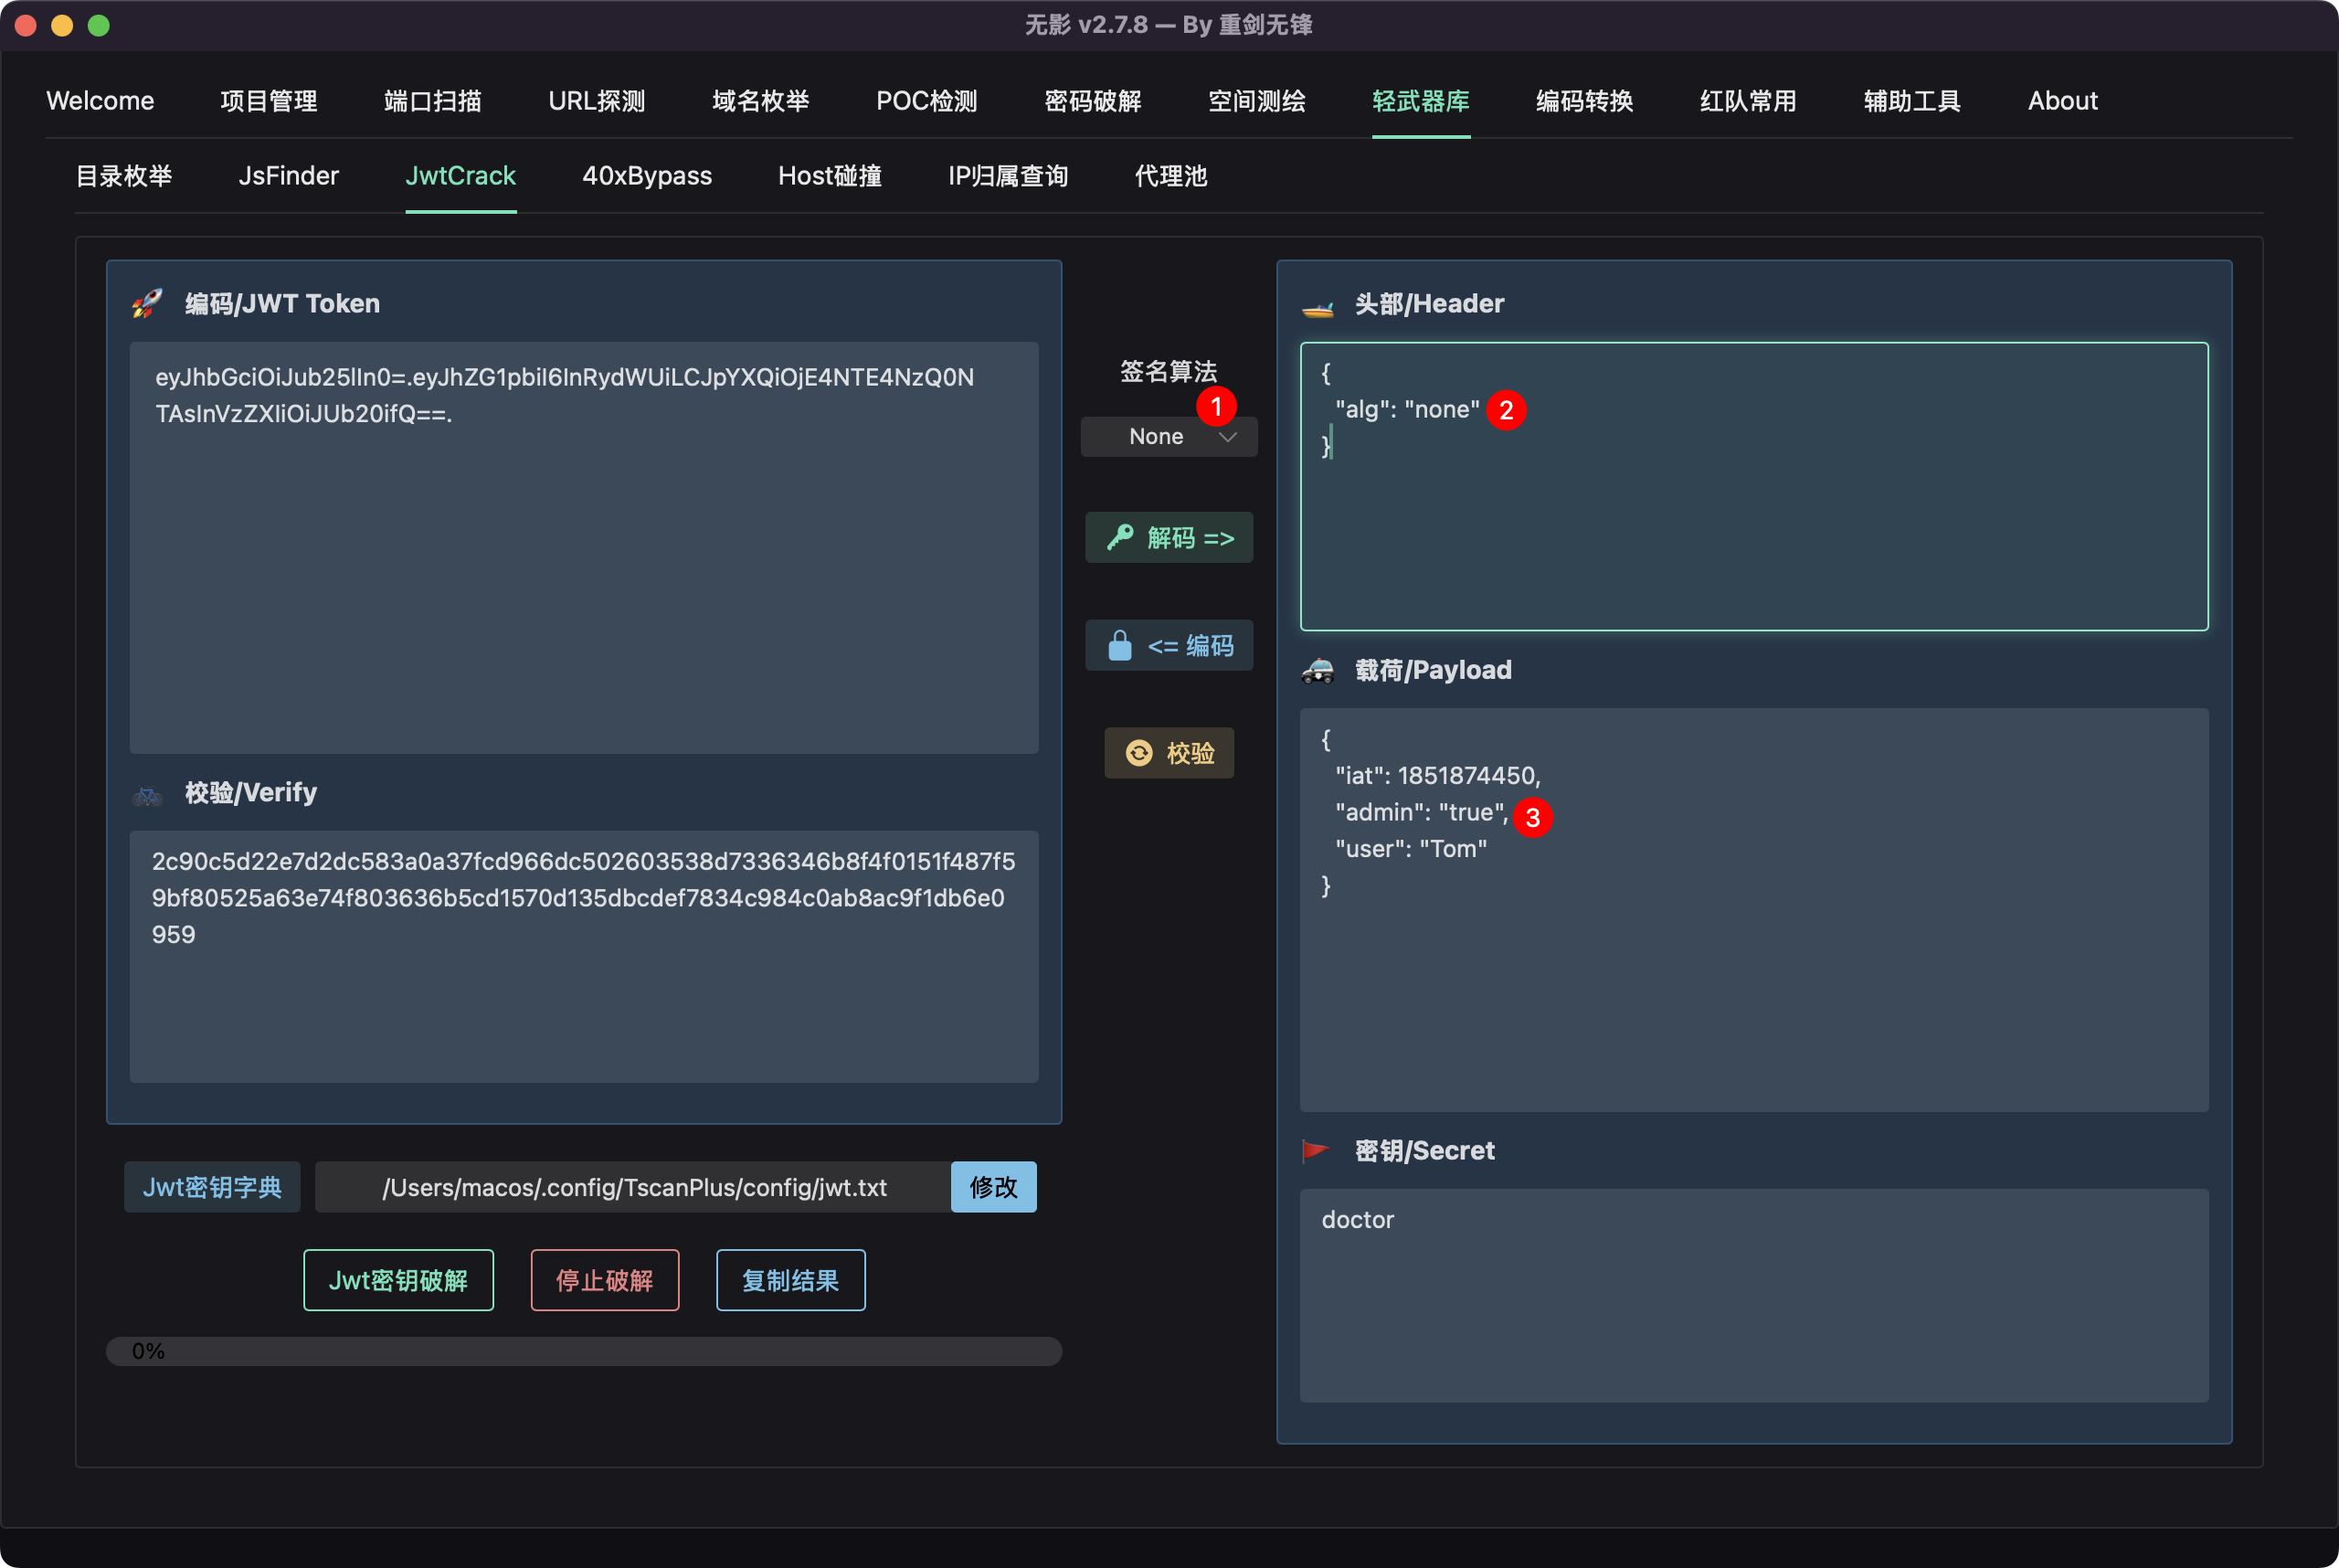Click the "admin": "true" line in Payload
The width and height of the screenshot is (2339, 1568).
[x=1422, y=812]
